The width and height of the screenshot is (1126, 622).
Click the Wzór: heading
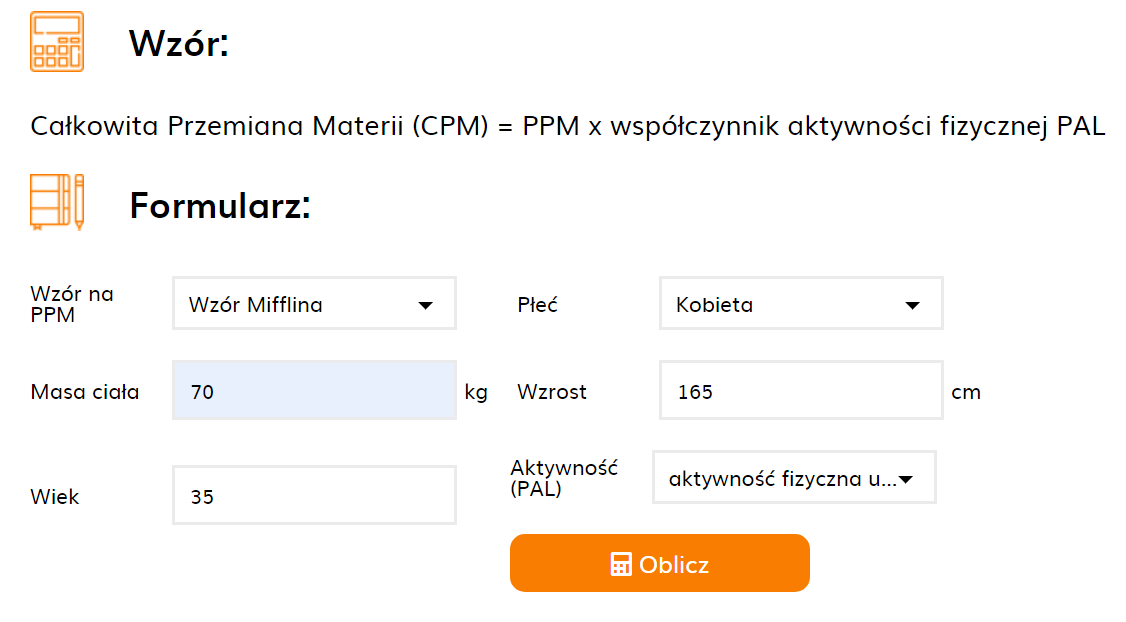coord(178,43)
